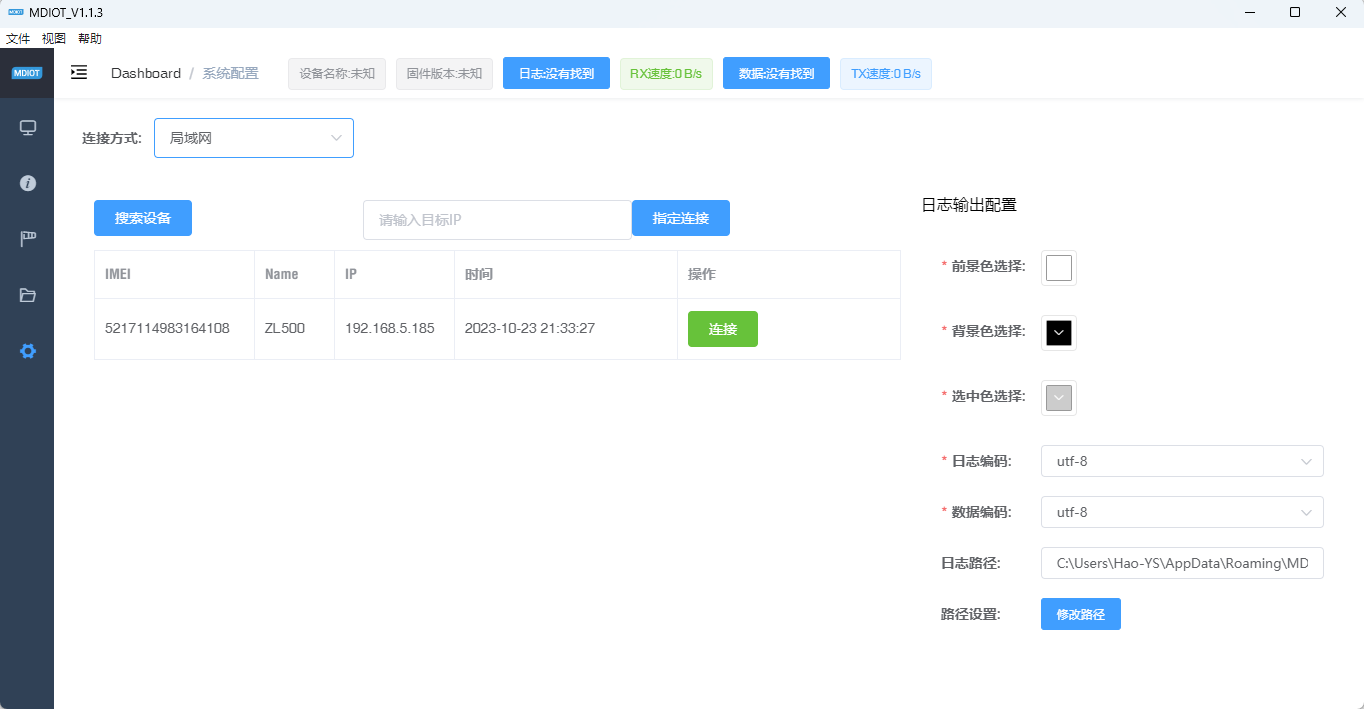The image size is (1364, 709).
Task: Select the monitor/dashboard icon in the sidebar
Action: pyautogui.click(x=27, y=127)
